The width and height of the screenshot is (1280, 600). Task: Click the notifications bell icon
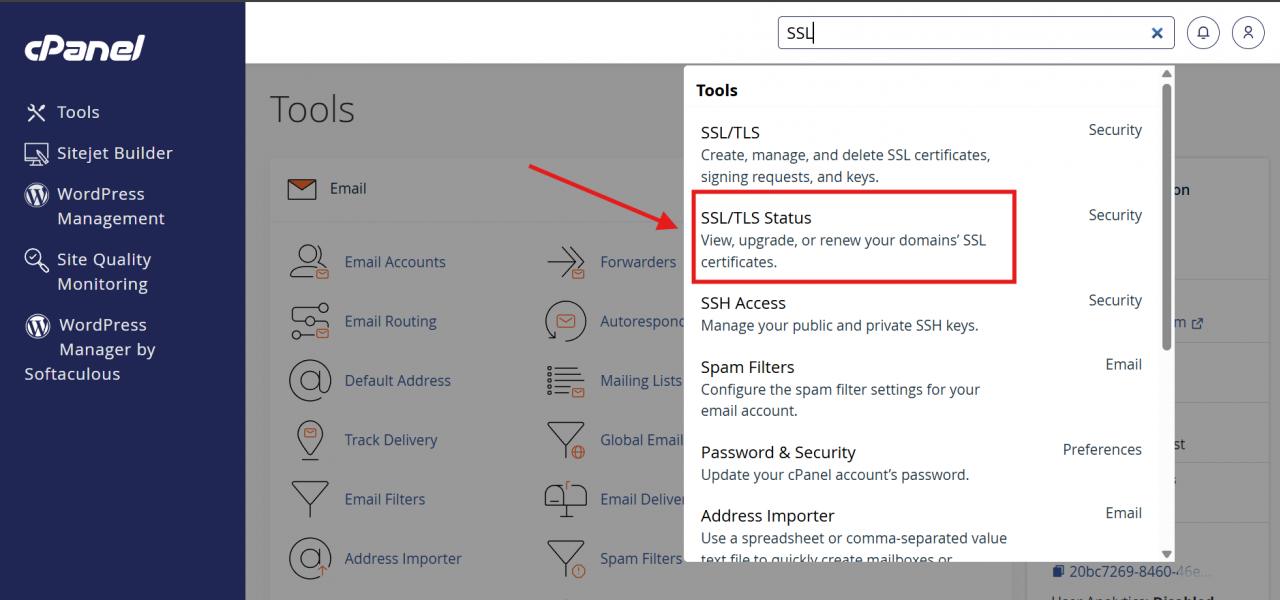tap(1203, 33)
